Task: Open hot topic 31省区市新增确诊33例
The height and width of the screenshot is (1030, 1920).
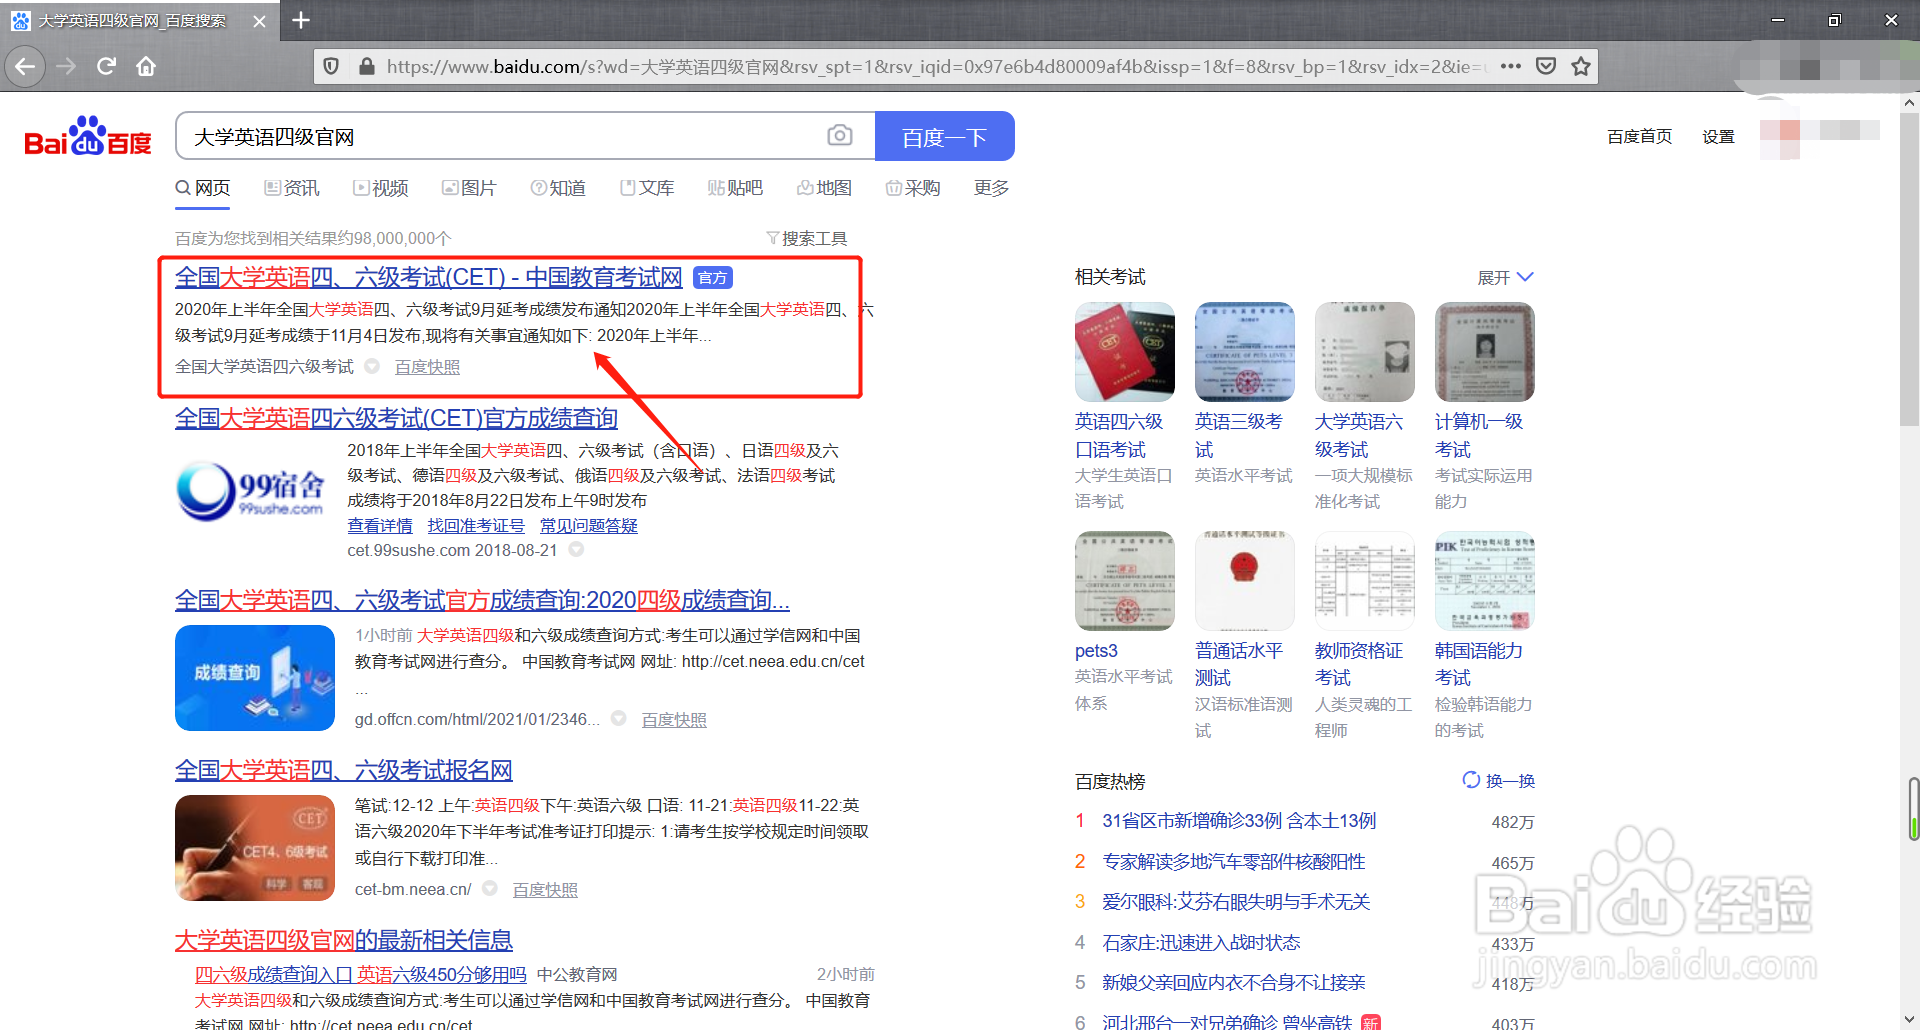Action: tap(1239, 821)
